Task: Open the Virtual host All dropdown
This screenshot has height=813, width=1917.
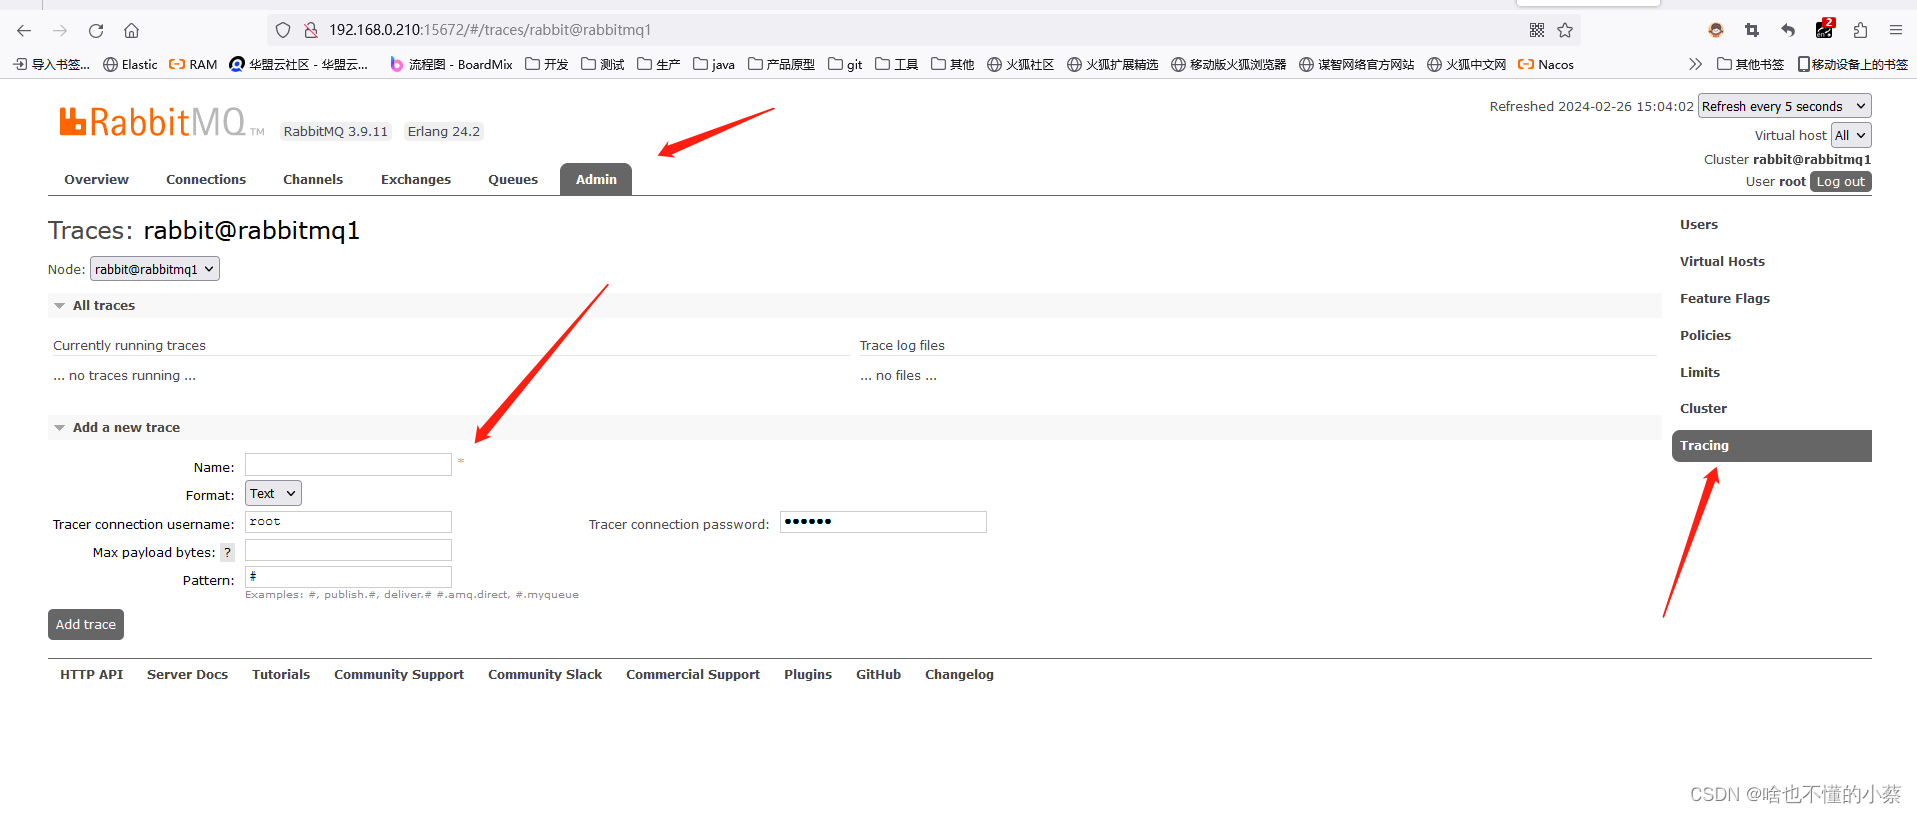Action: coord(1851,135)
